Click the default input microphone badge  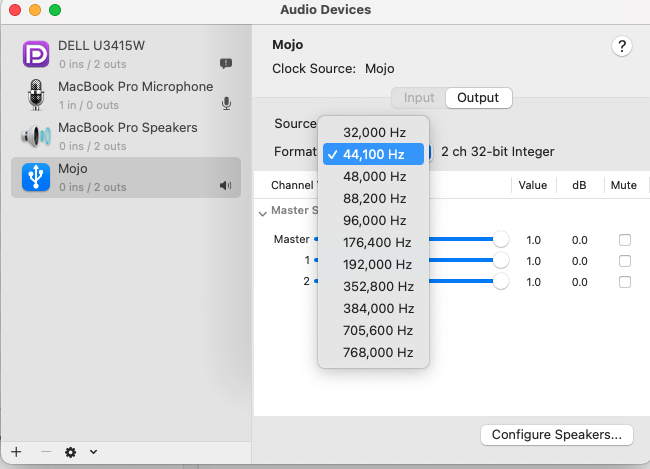[226, 103]
